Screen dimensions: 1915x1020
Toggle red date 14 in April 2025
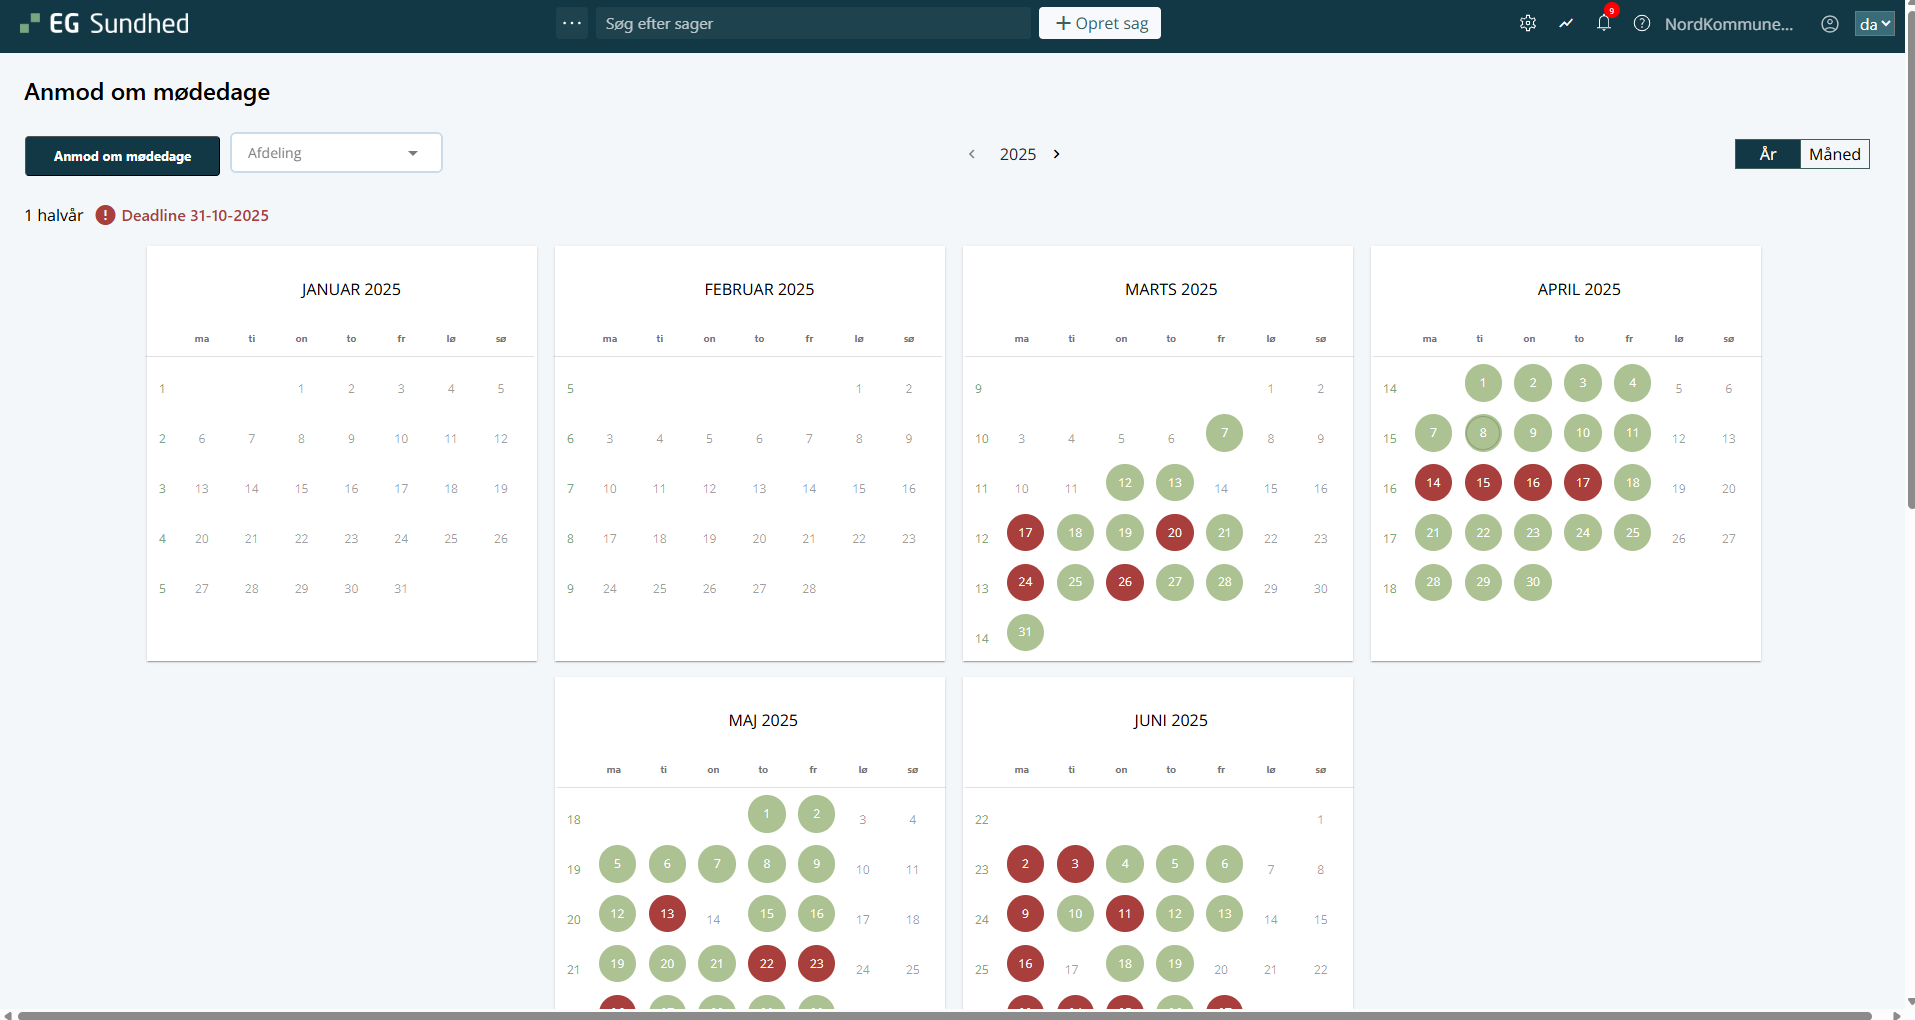coord(1433,483)
